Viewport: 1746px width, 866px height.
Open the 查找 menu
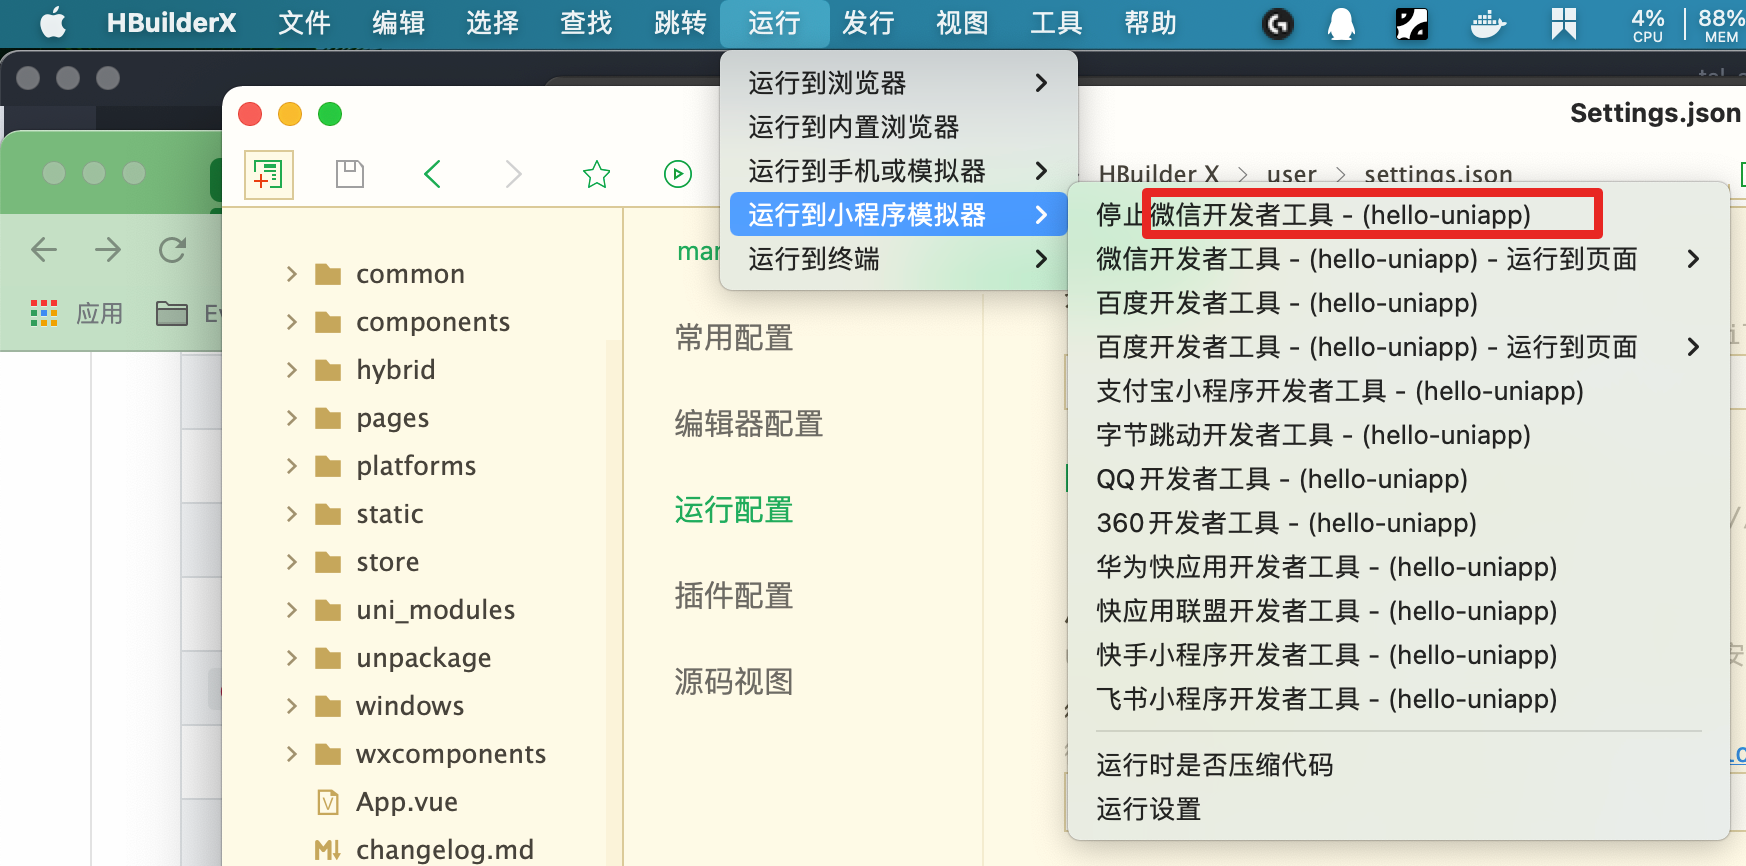coord(586,23)
